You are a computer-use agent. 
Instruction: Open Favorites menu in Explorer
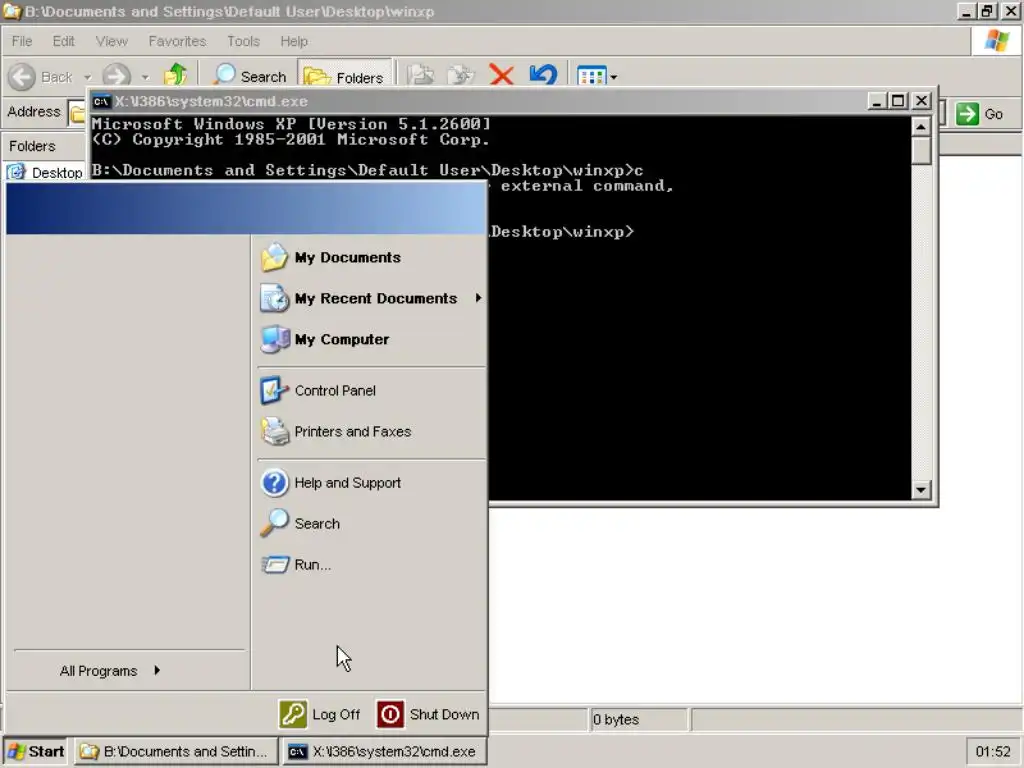pyautogui.click(x=177, y=41)
